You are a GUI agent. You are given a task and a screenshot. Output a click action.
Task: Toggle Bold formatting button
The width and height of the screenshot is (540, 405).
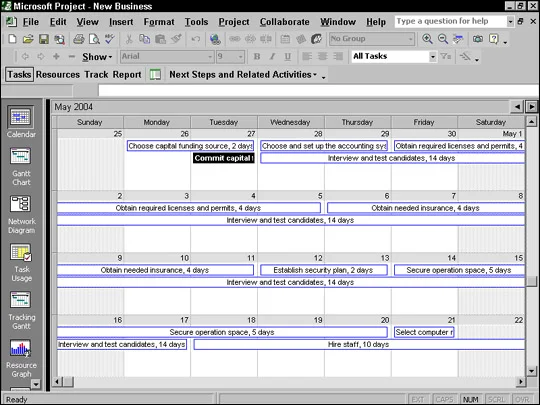[257, 56]
